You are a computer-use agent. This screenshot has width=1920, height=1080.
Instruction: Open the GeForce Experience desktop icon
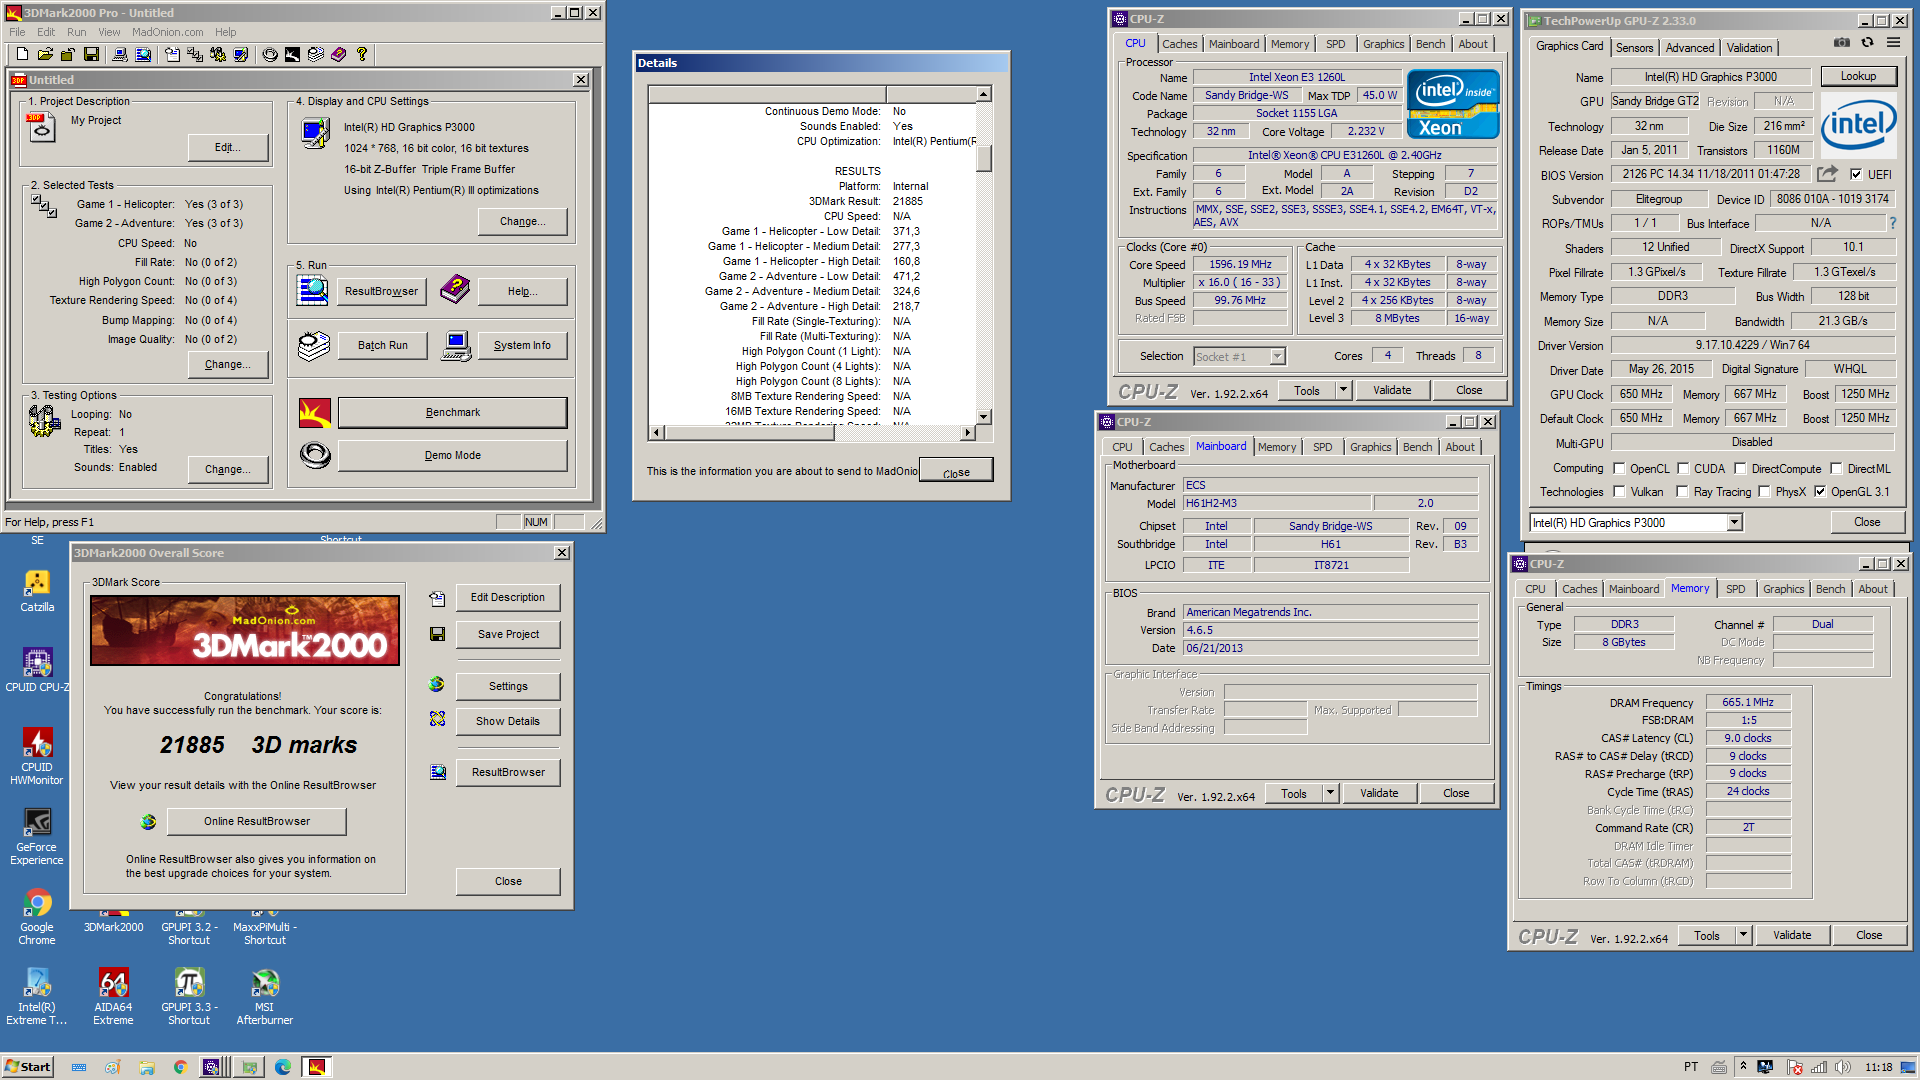(x=37, y=837)
